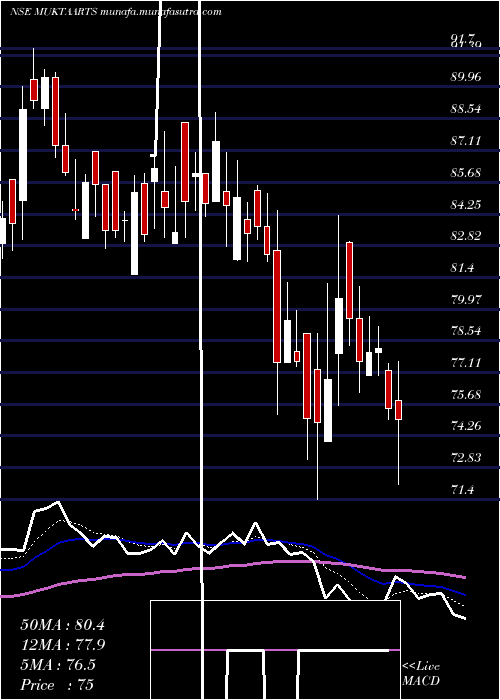The width and height of the screenshot is (500, 700).
Task: Click the 12MA : 77.9 value
Action: pos(62,645)
